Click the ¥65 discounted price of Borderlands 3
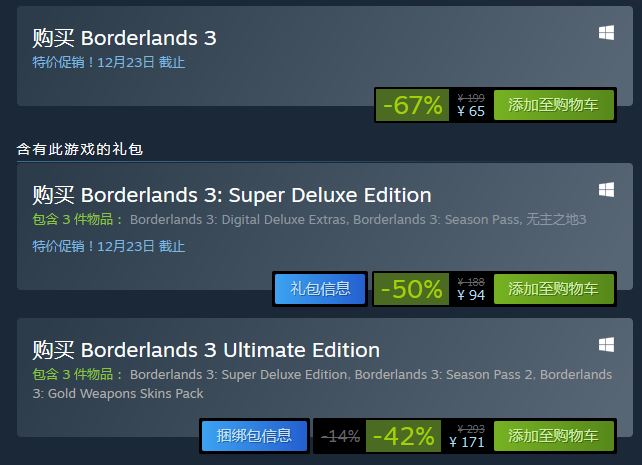The height and width of the screenshot is (465, 642). pyautogui.click(x=471, y=111)
